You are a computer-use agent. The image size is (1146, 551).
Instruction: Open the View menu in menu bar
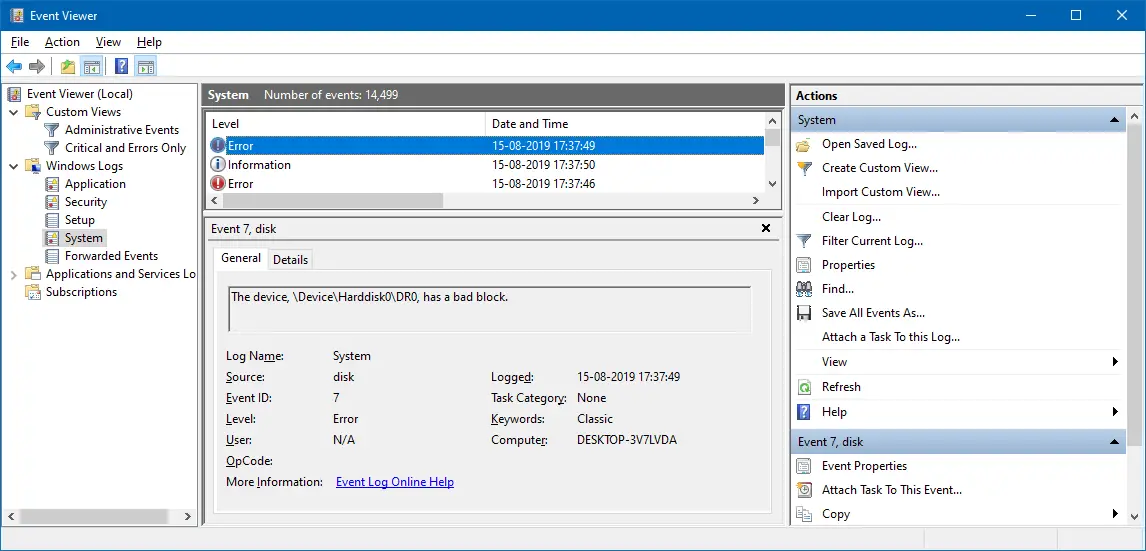108,42
